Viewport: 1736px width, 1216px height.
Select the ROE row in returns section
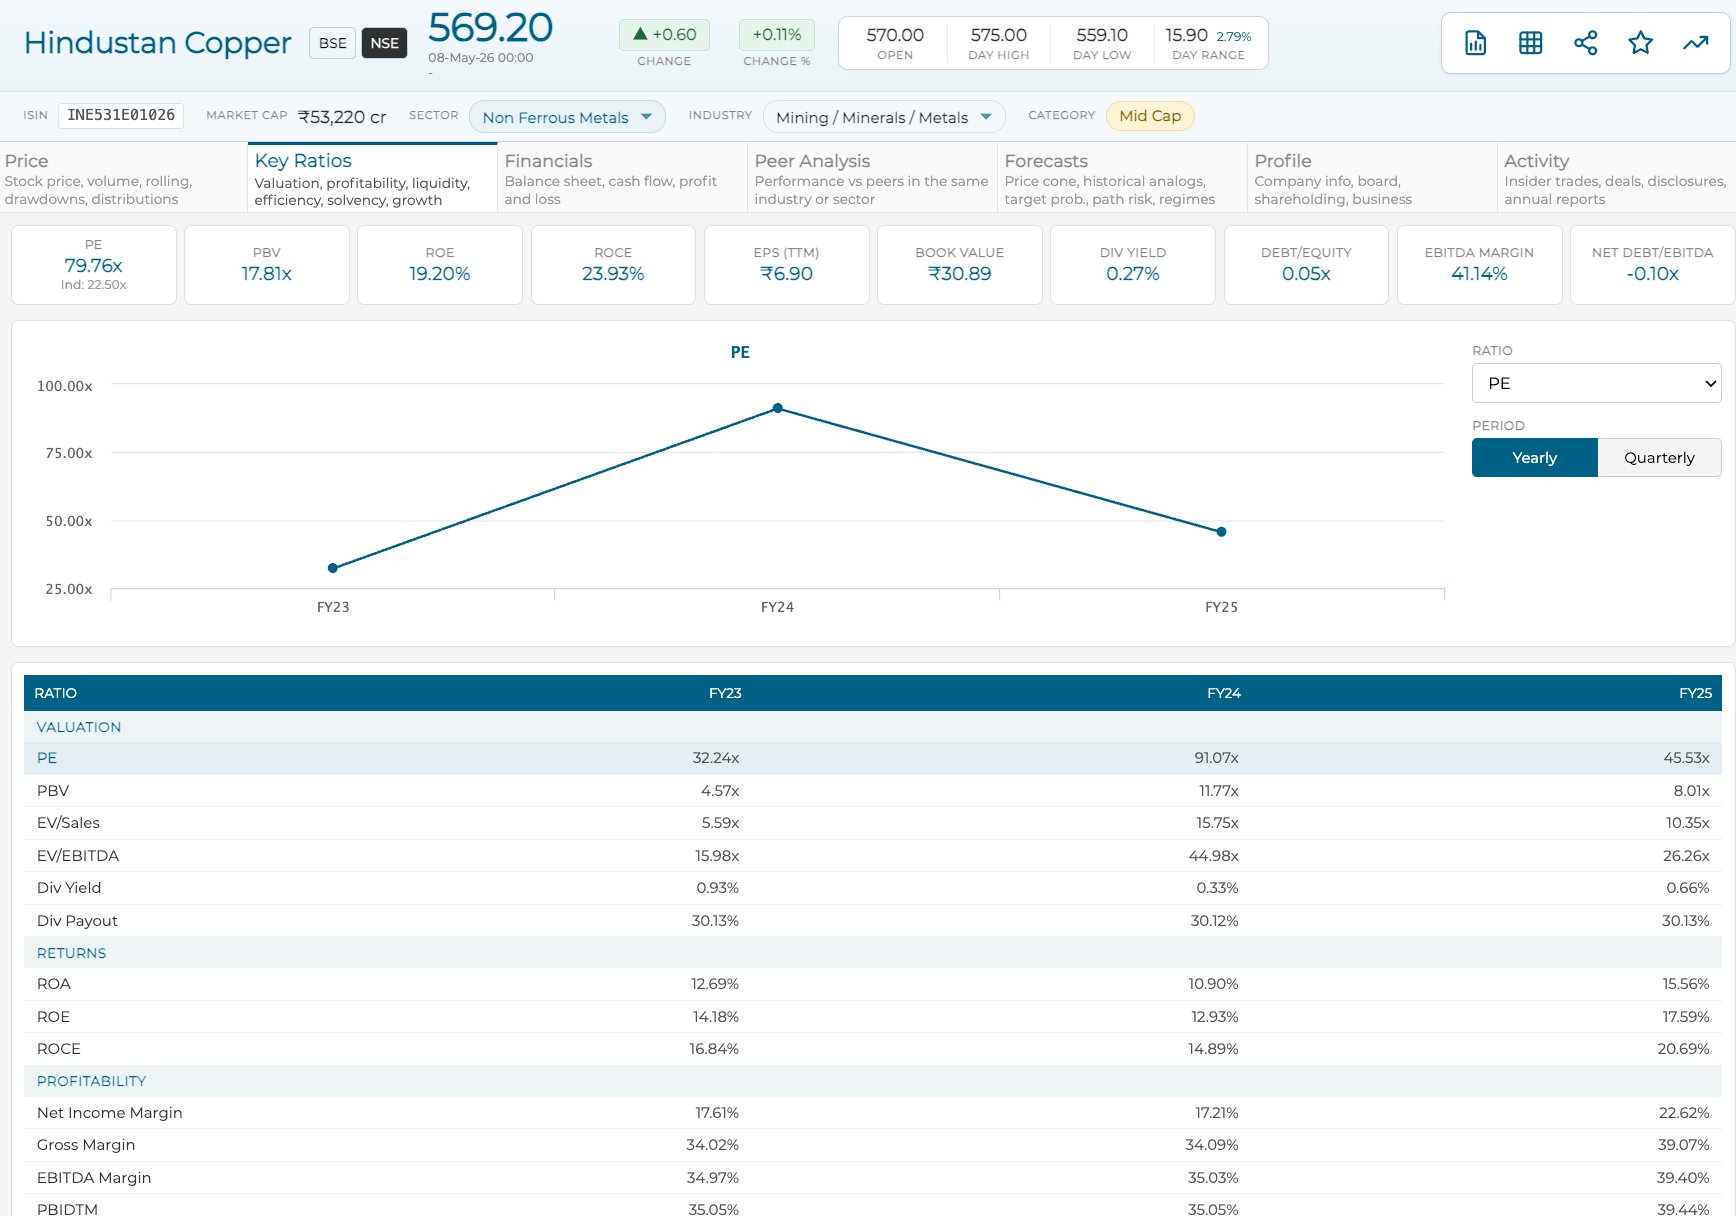point(873,1016)
